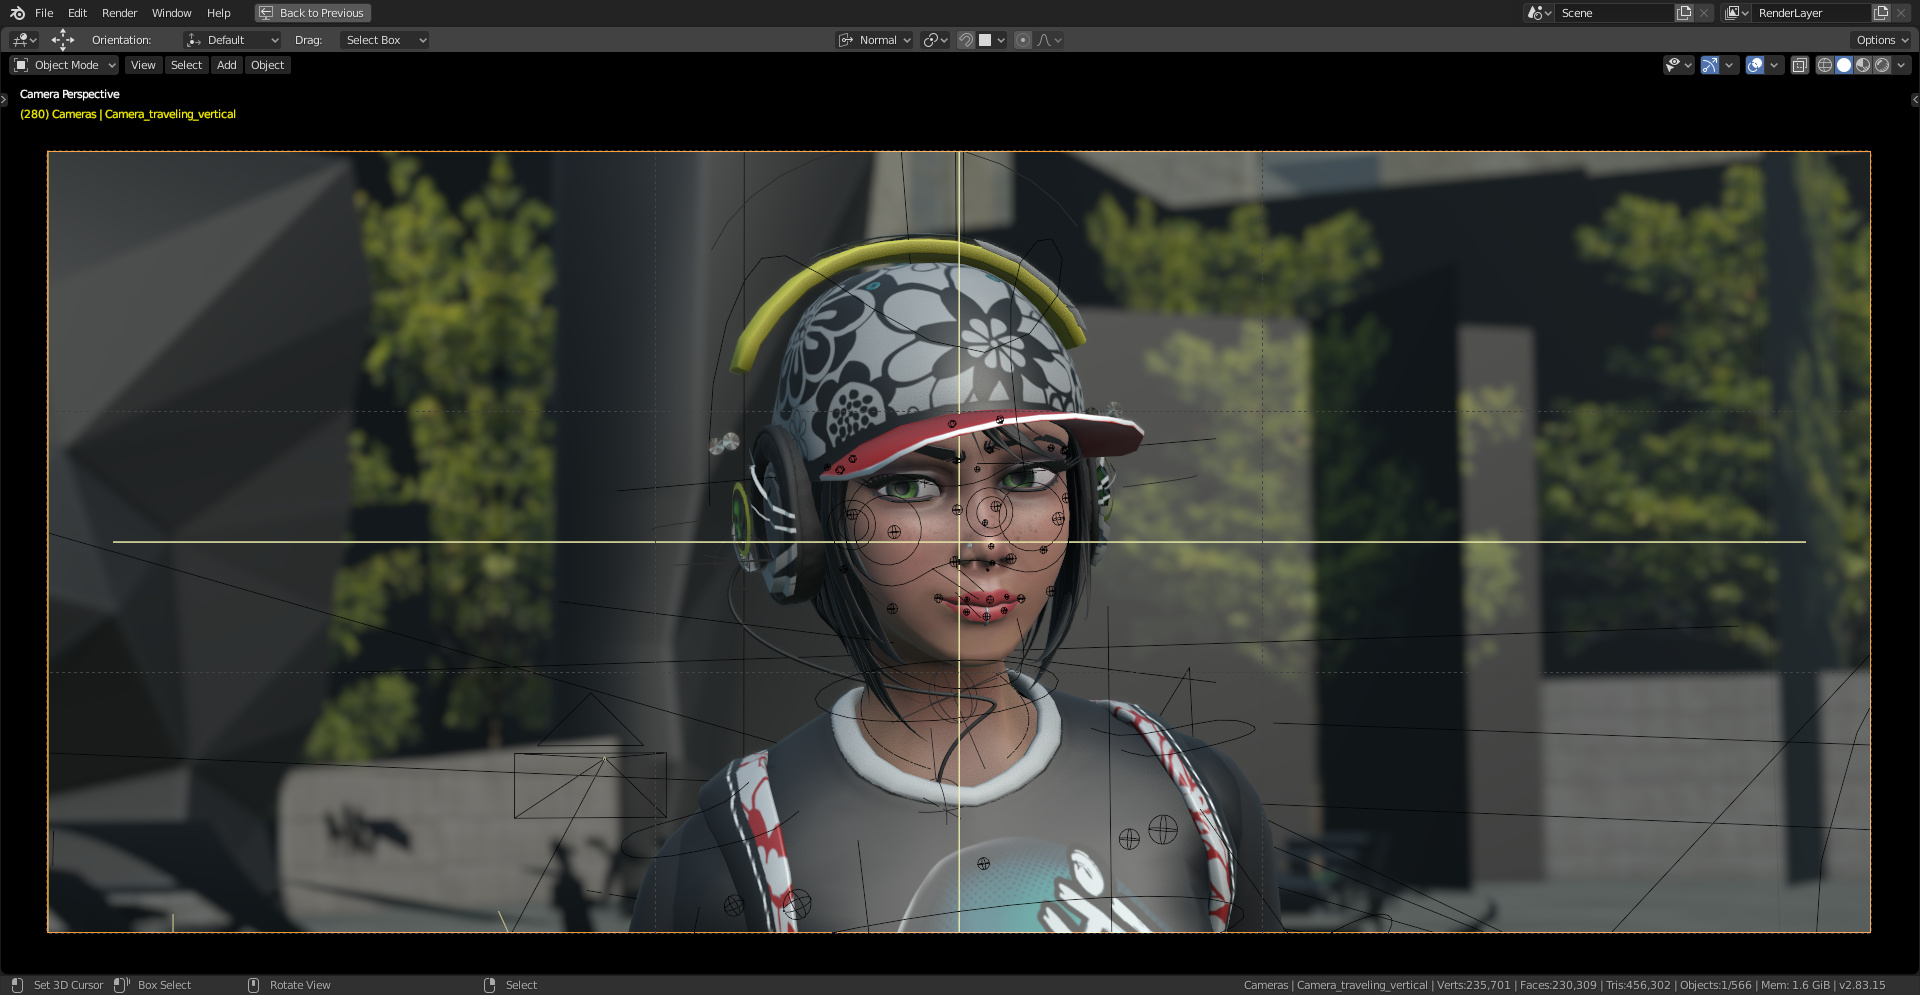This screenshot has height=995, width=1920.
Task: Click the Faces:230,309 status text
Action: (1558, 985)
